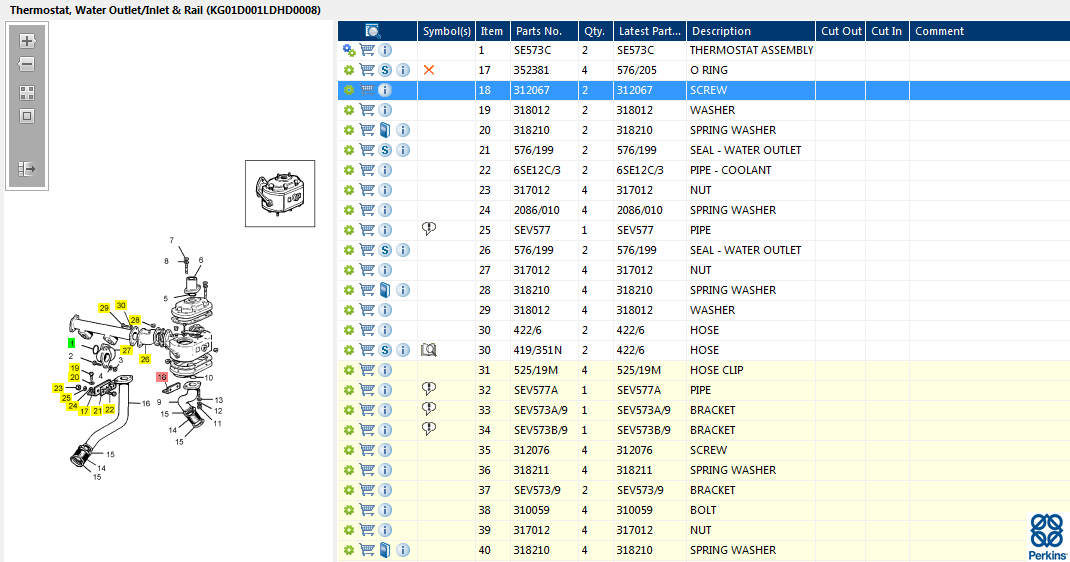Click the magnifier symbol for HOSE 419/351N
The width and height of the screenshot is (1070, 562).
(x=429, y=350)
